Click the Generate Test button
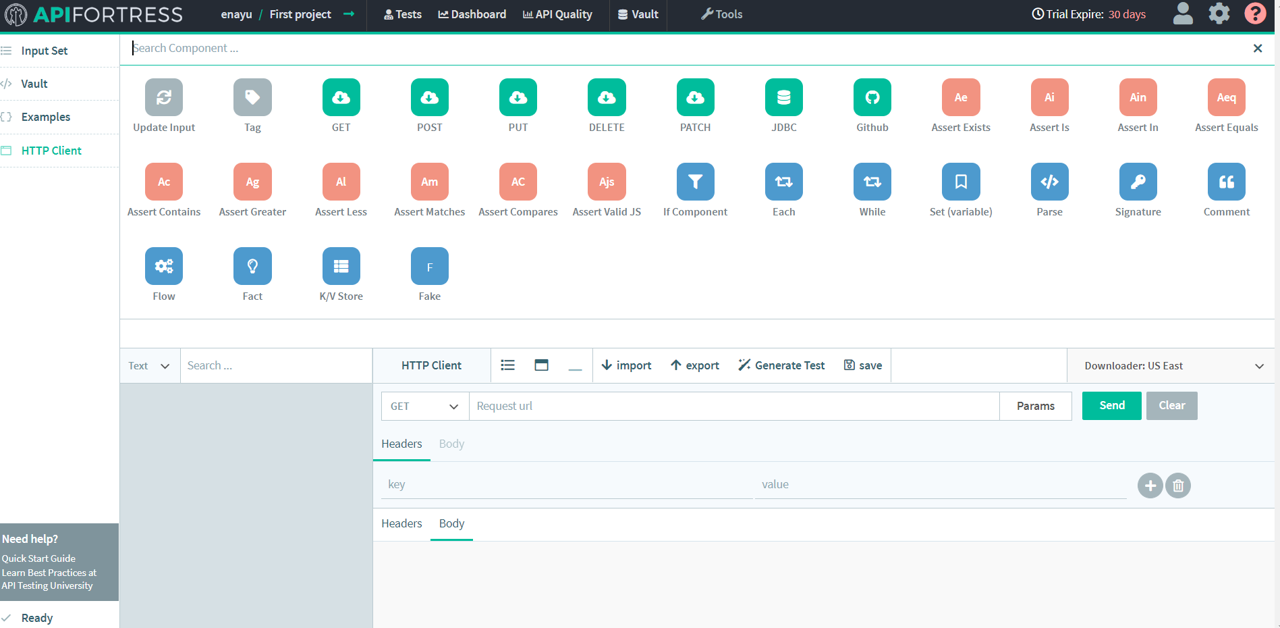 [781, 366]
